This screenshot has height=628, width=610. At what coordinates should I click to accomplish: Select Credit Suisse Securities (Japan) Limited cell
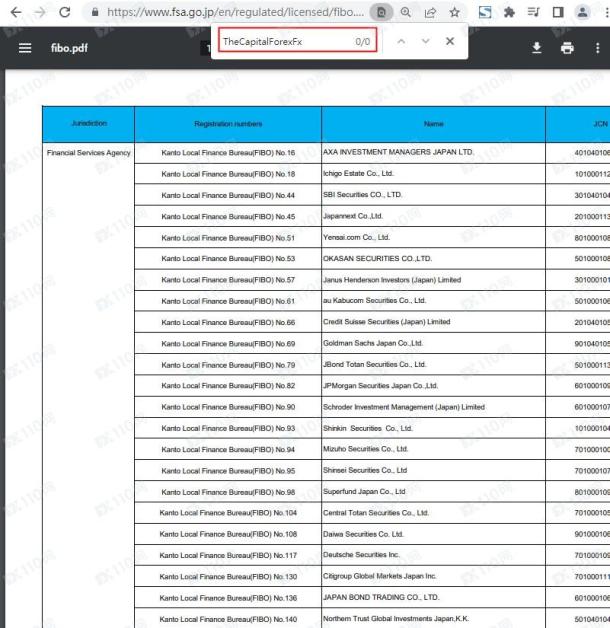pos(433,322)
